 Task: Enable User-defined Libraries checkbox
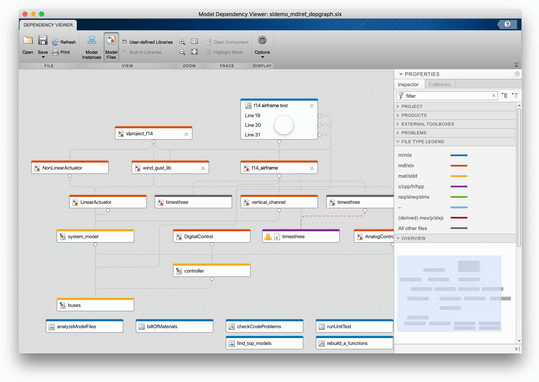tap(124, 42)
